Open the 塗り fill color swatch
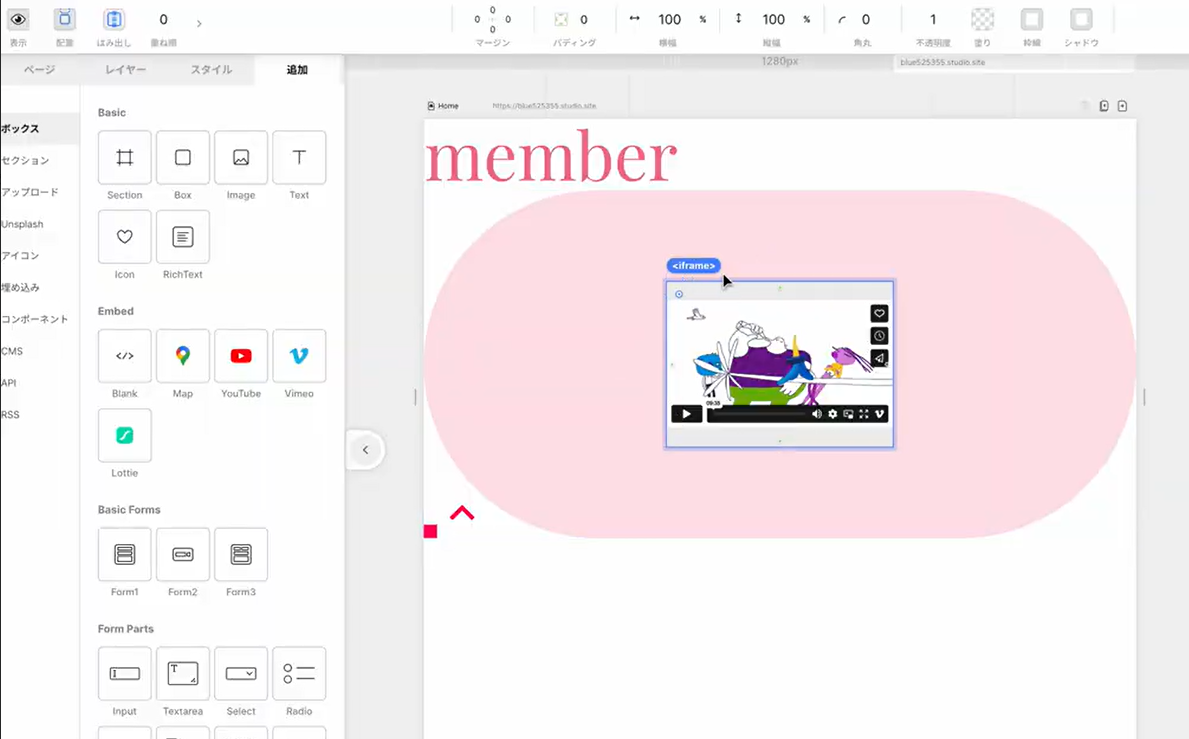The width and height of the screenshot is (1189, 739). tap(983, 20)
